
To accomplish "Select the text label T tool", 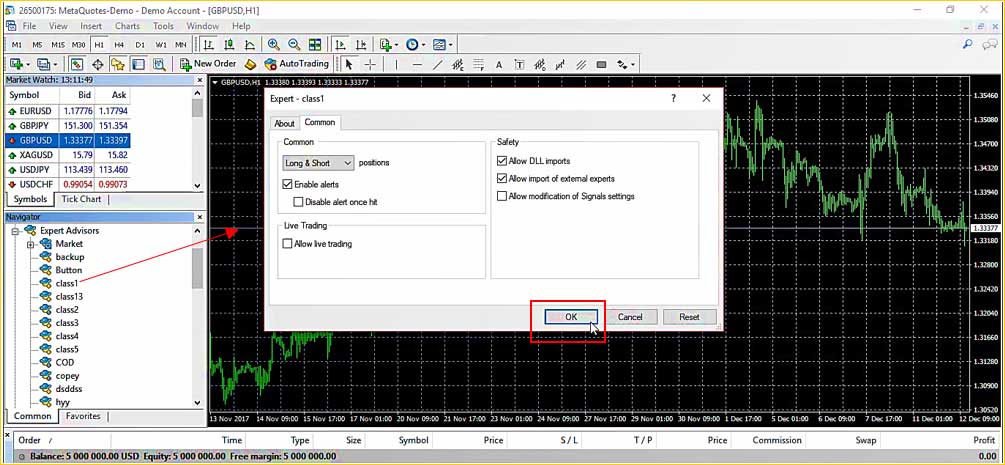I will click(x=520, y=64).
